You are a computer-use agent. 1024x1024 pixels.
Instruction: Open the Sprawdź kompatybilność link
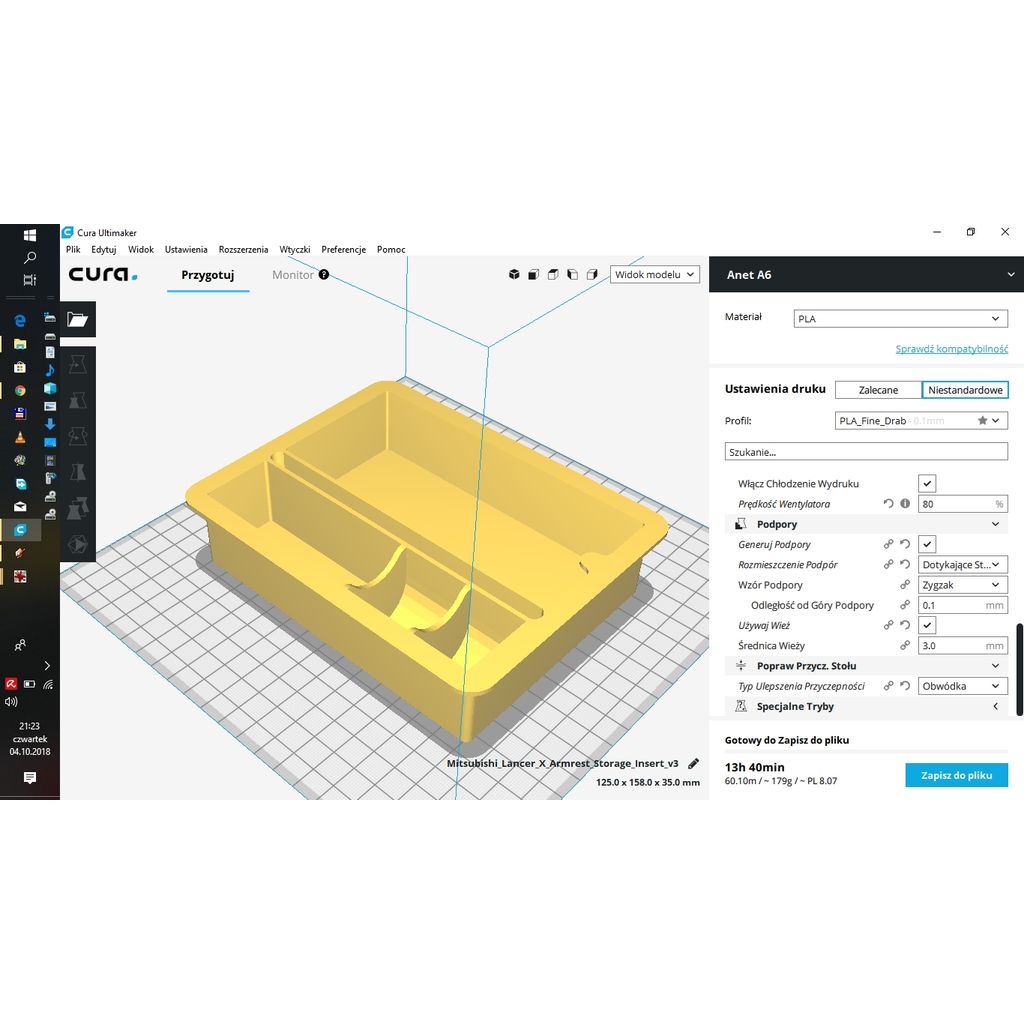click(951, 349)
